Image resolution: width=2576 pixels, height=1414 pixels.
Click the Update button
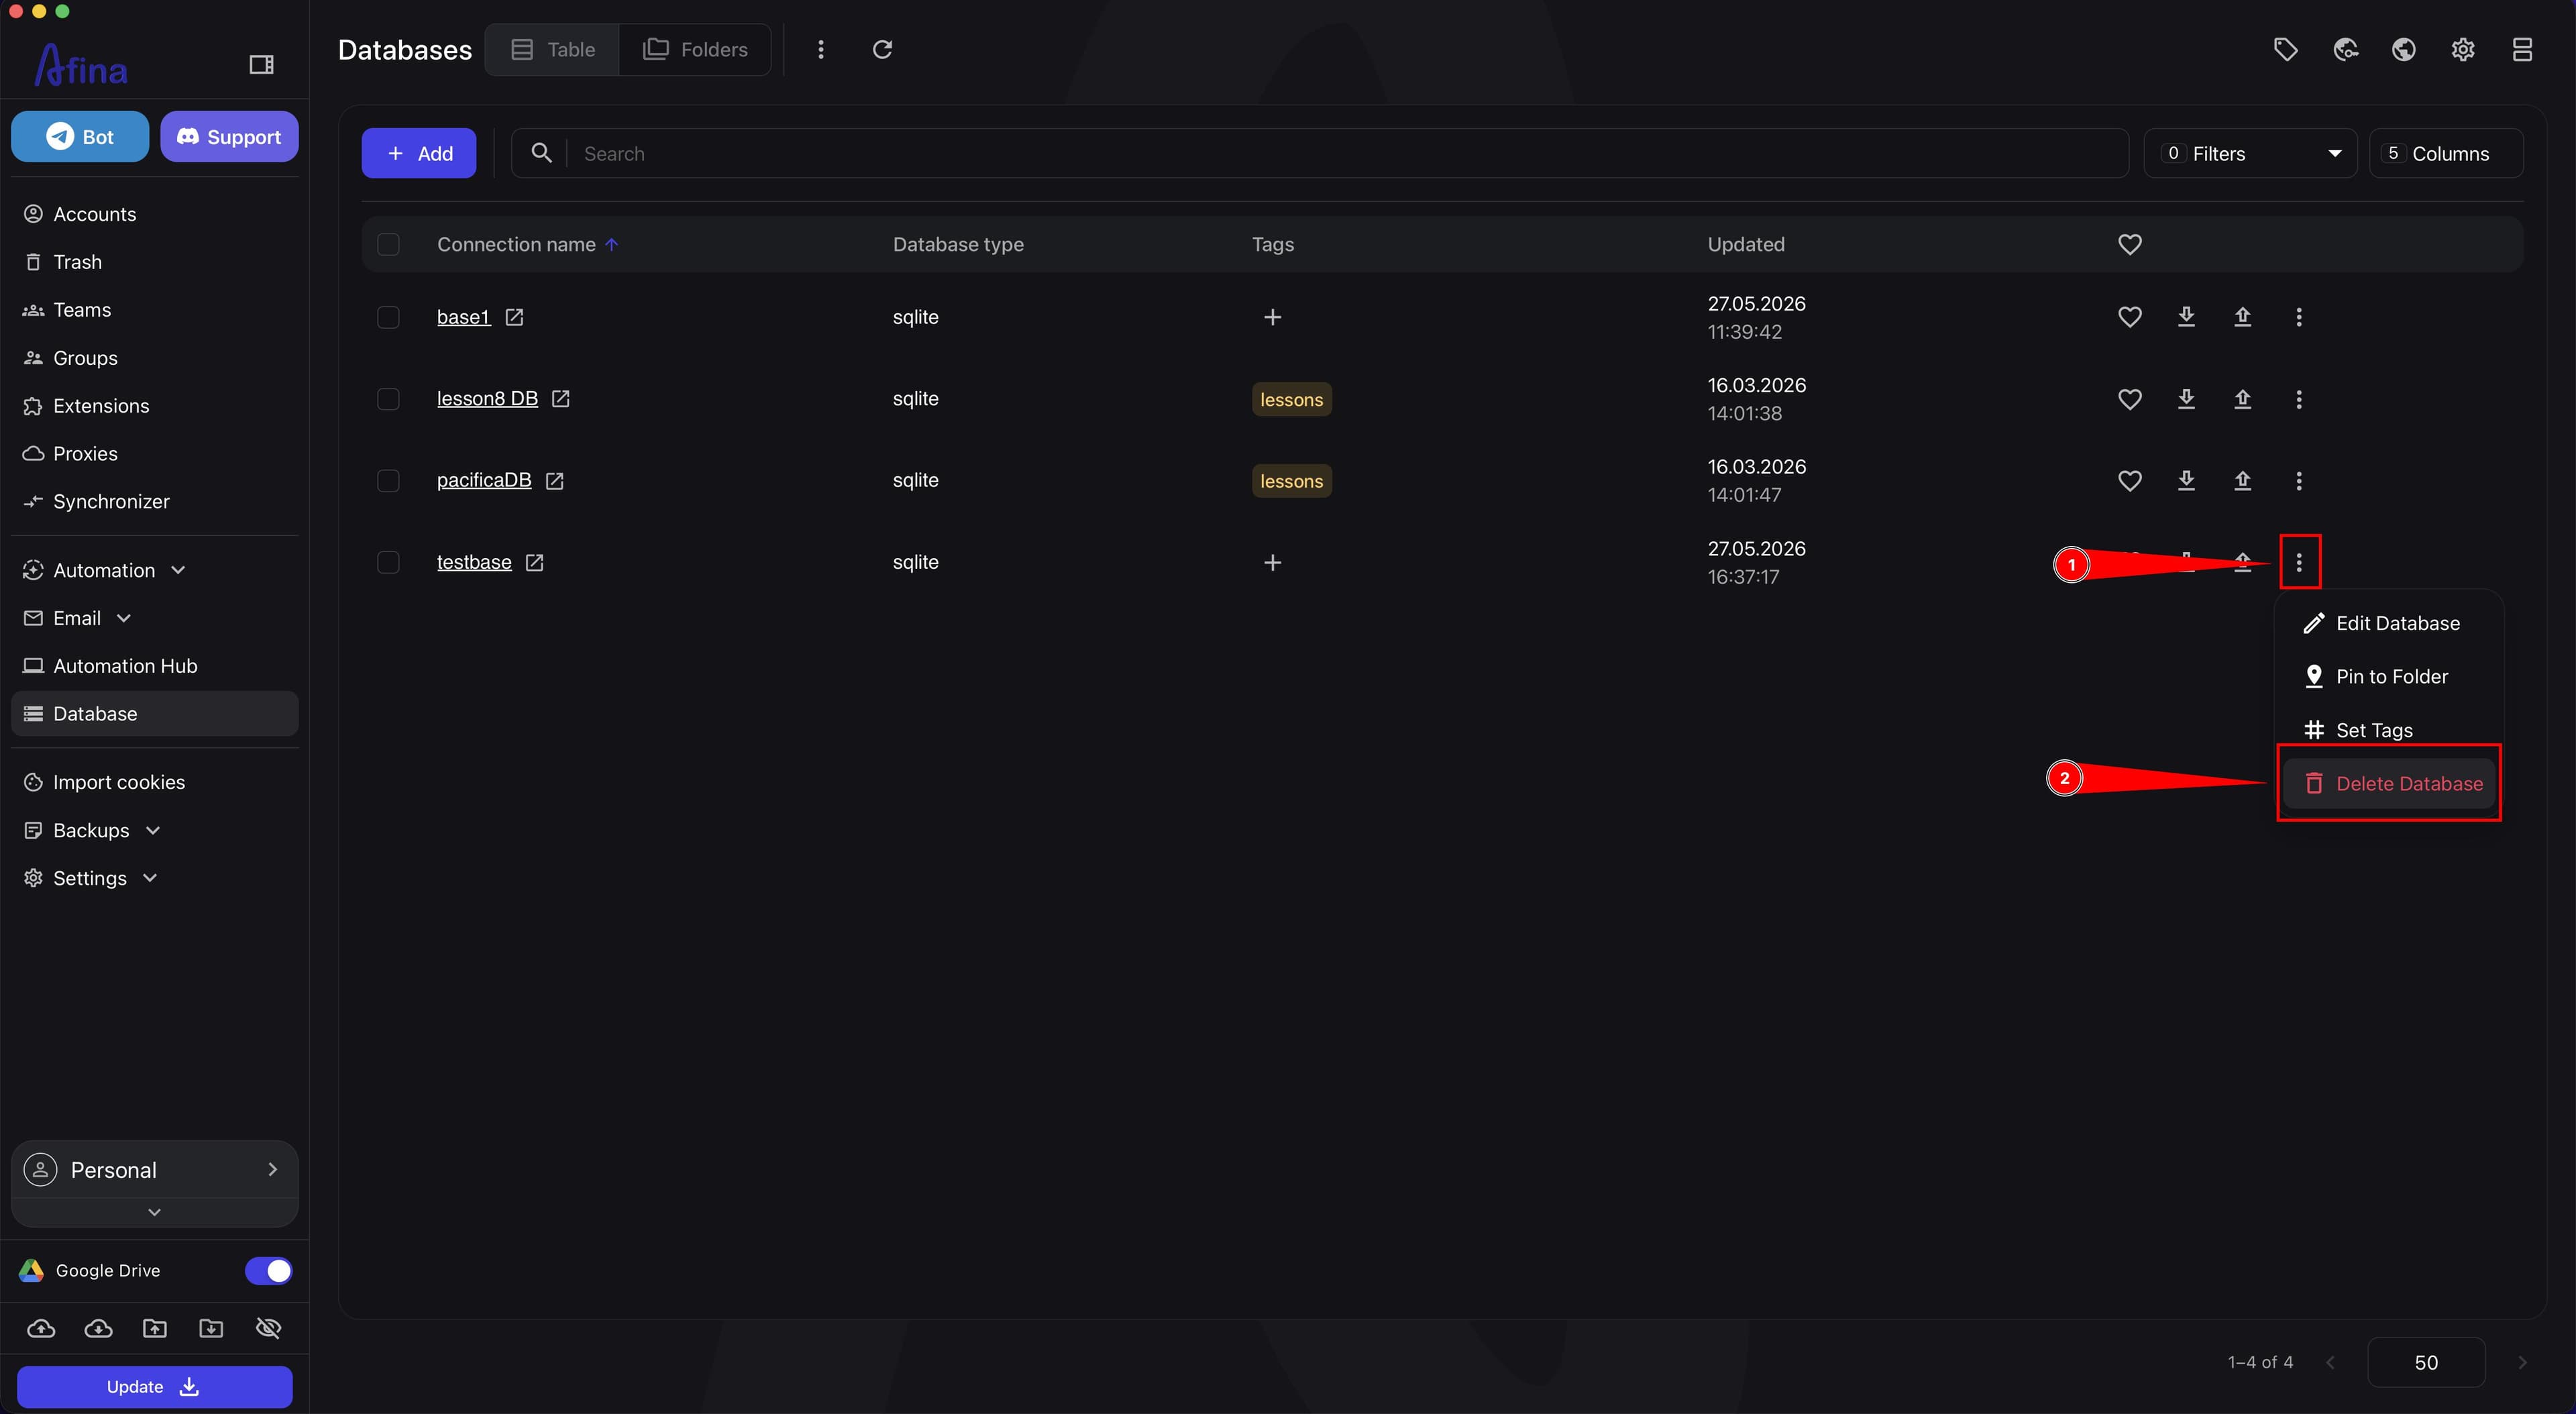pos(154,1388)
